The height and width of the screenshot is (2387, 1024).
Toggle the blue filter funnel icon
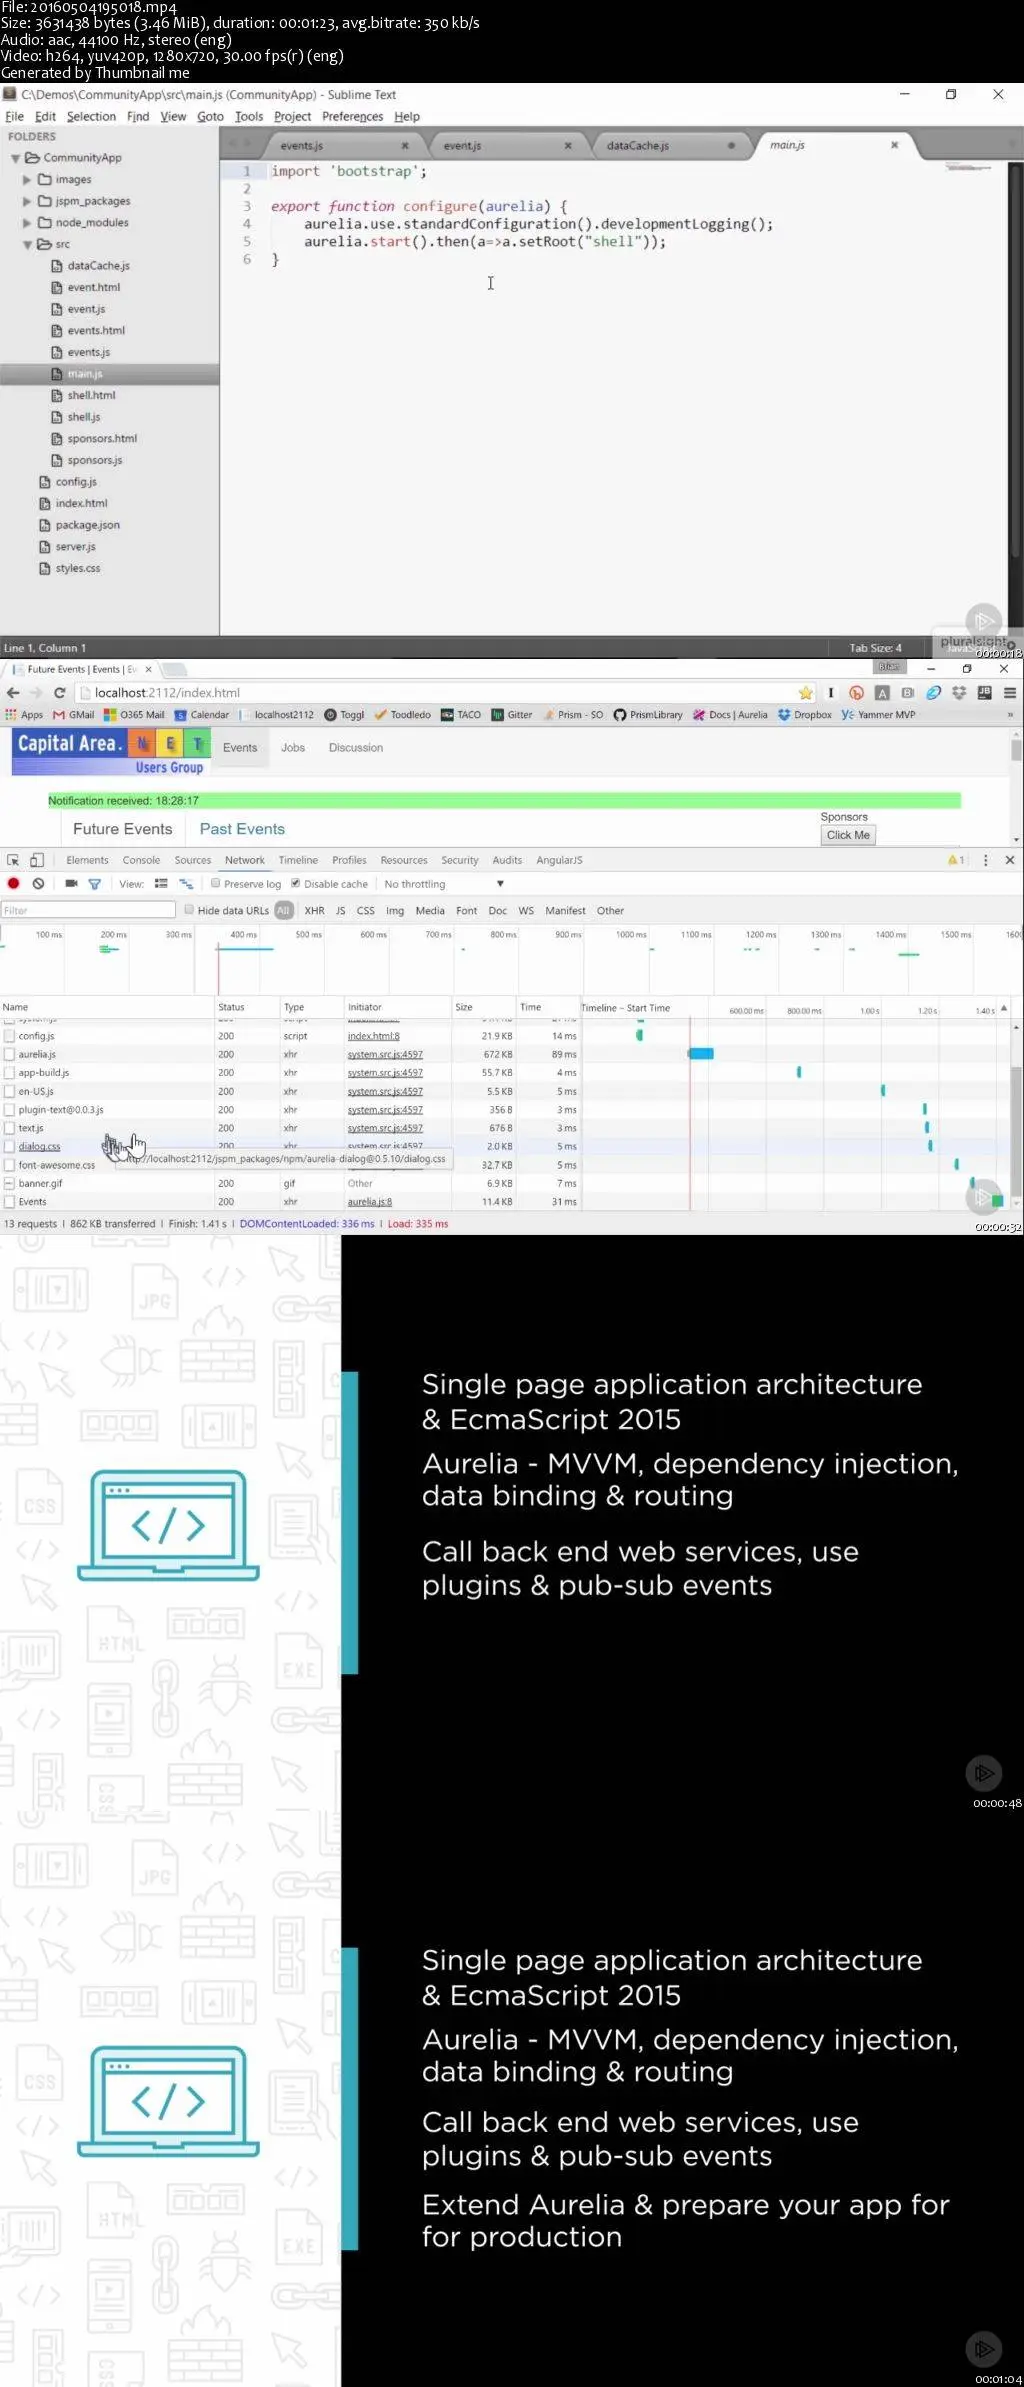pos(95,884)
